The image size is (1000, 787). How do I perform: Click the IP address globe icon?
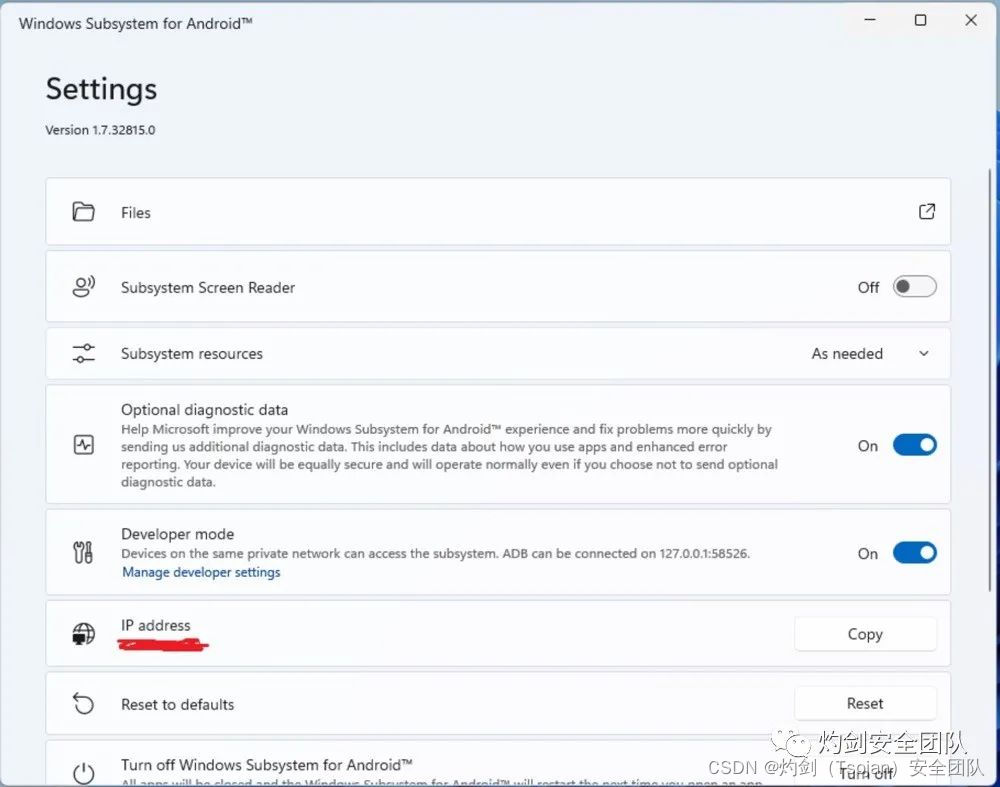84,634
